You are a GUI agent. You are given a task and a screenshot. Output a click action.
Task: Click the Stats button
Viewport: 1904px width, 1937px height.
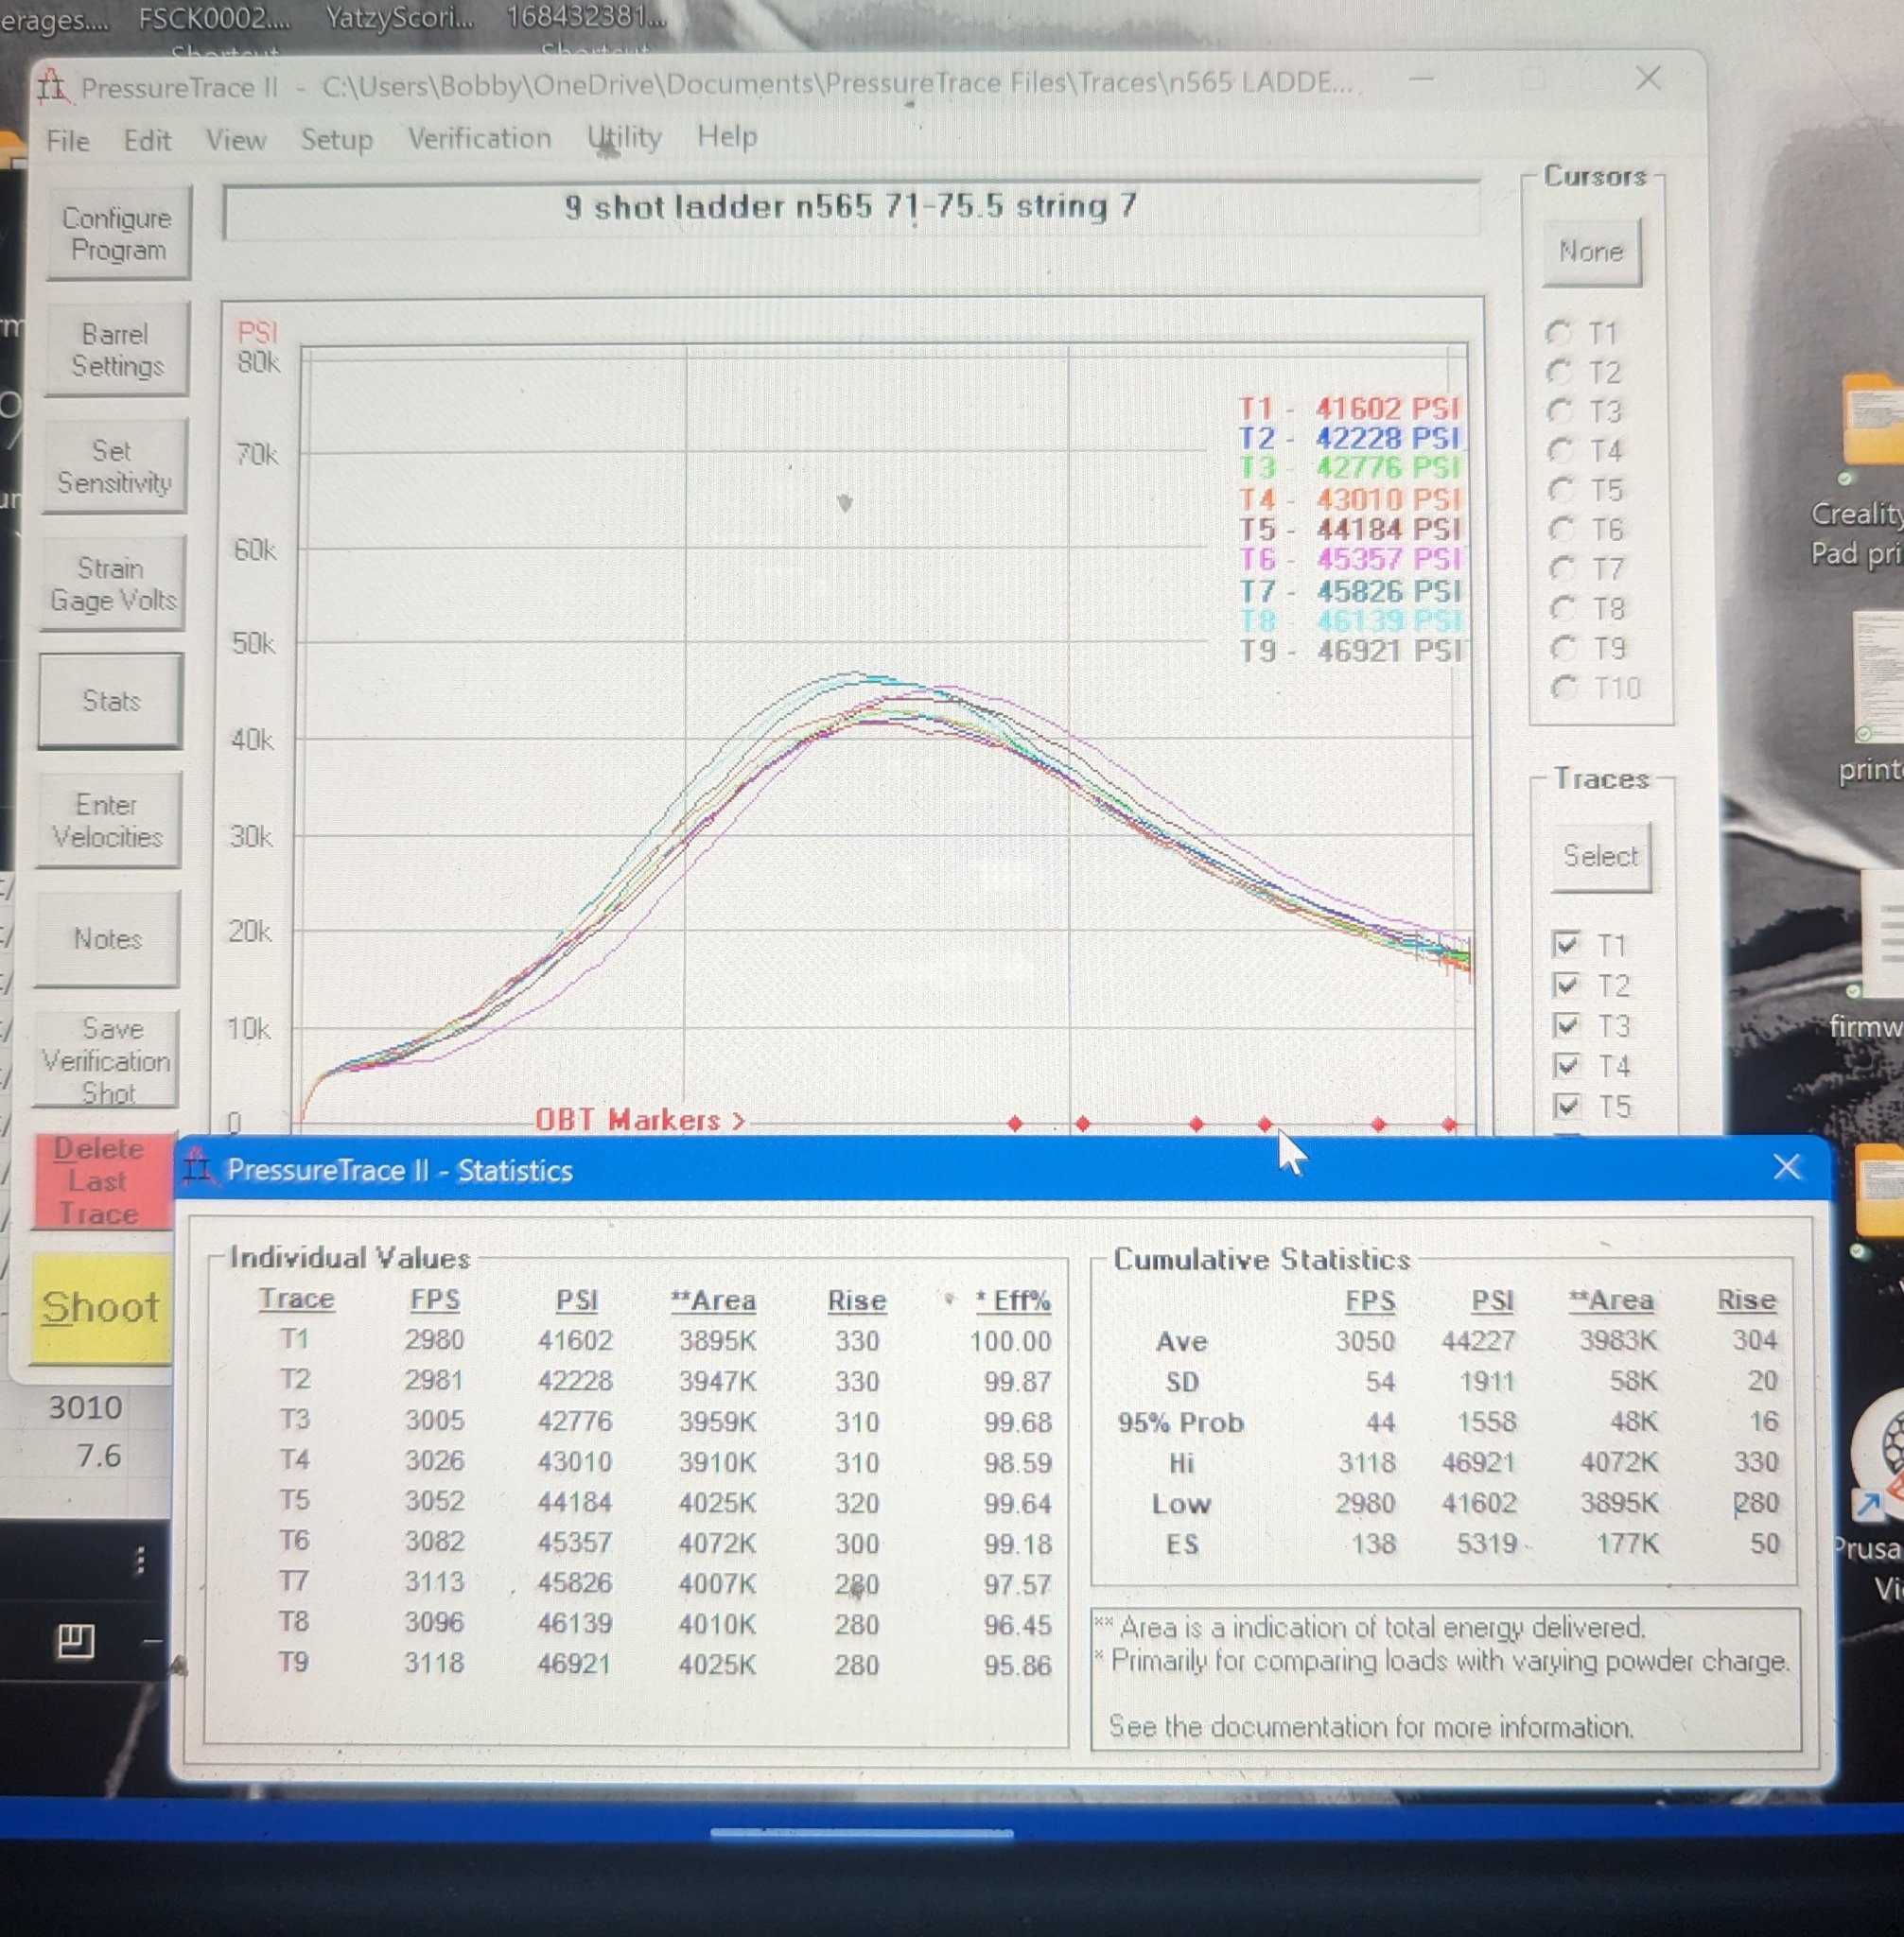pos(110,701)
